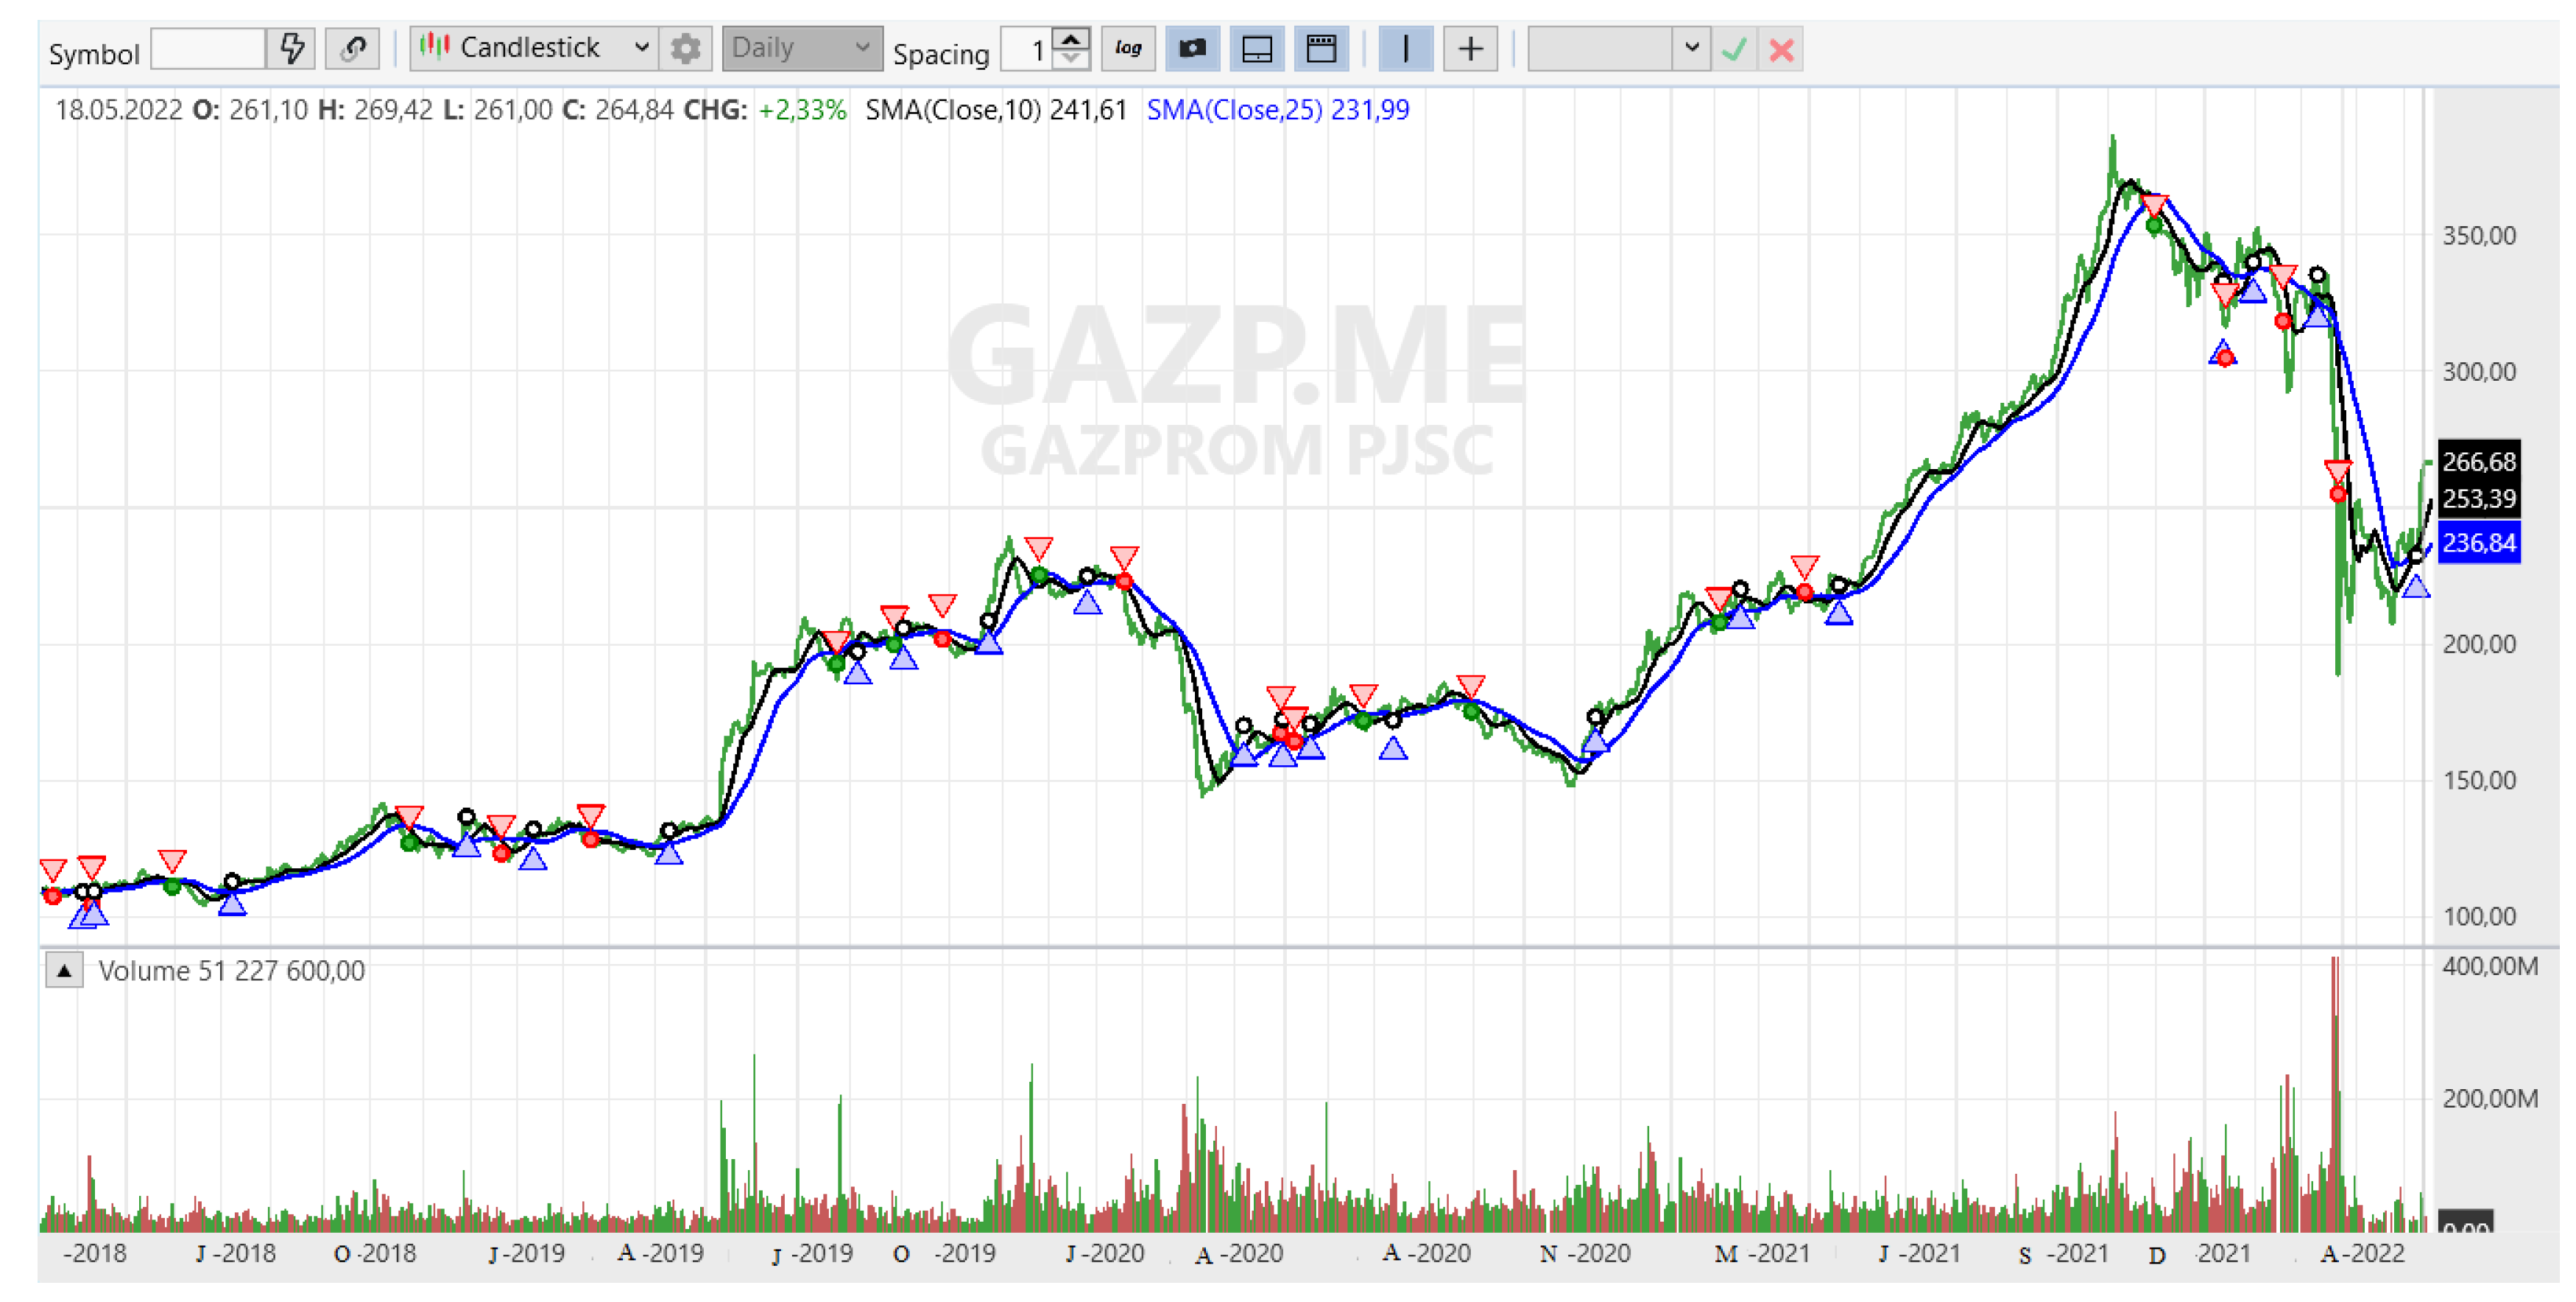Click the chain link icon
The height and width of the screenshot is (1302, 2576).
click(352, 48)
